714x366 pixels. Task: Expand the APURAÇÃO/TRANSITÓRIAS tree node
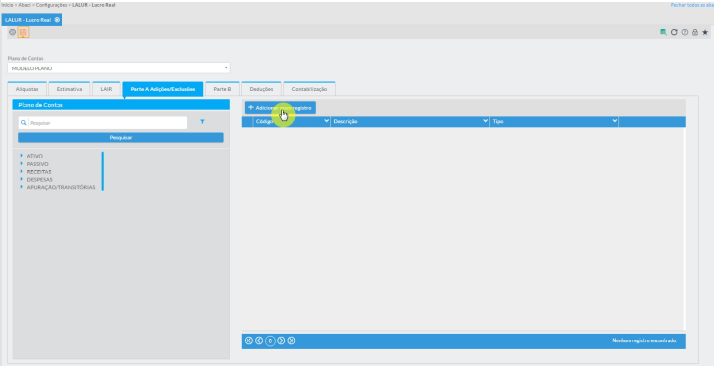point(21,187)
